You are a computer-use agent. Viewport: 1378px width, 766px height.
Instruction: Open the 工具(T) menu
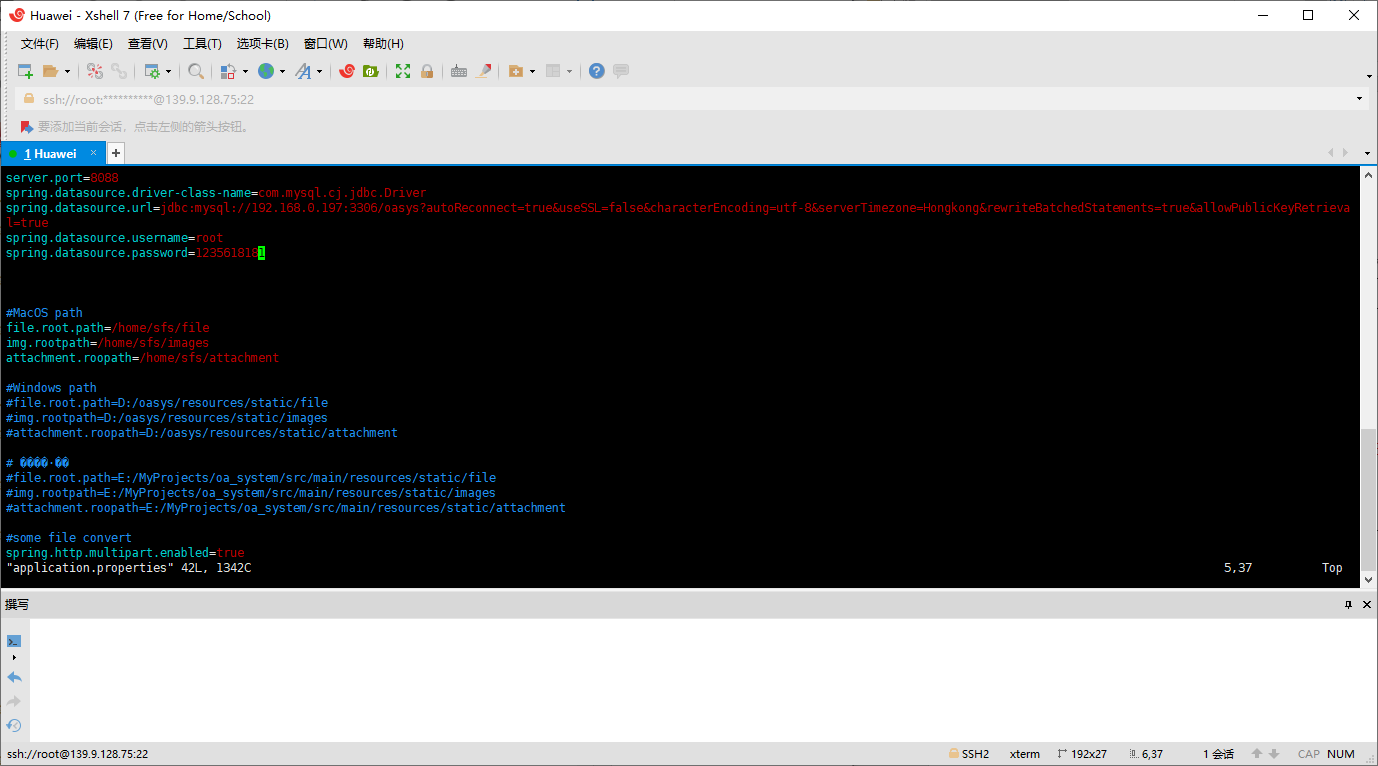202,44
